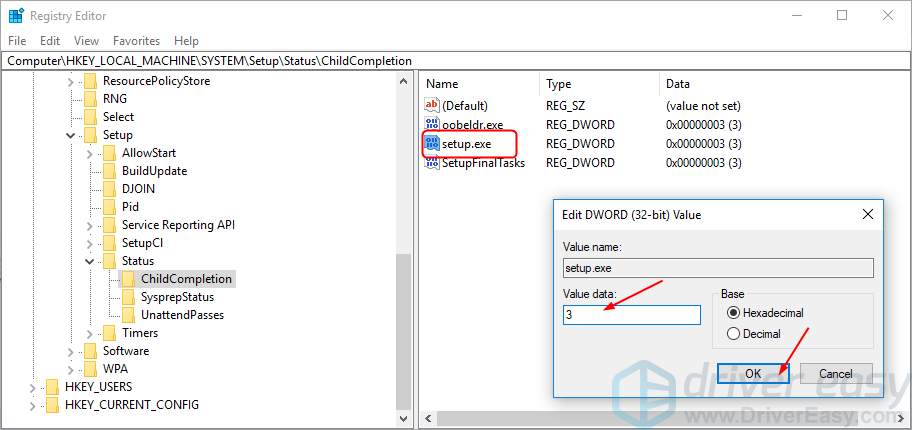Open the View menu
The height and width of the screenshot is (430, 912).
point(87,41)
